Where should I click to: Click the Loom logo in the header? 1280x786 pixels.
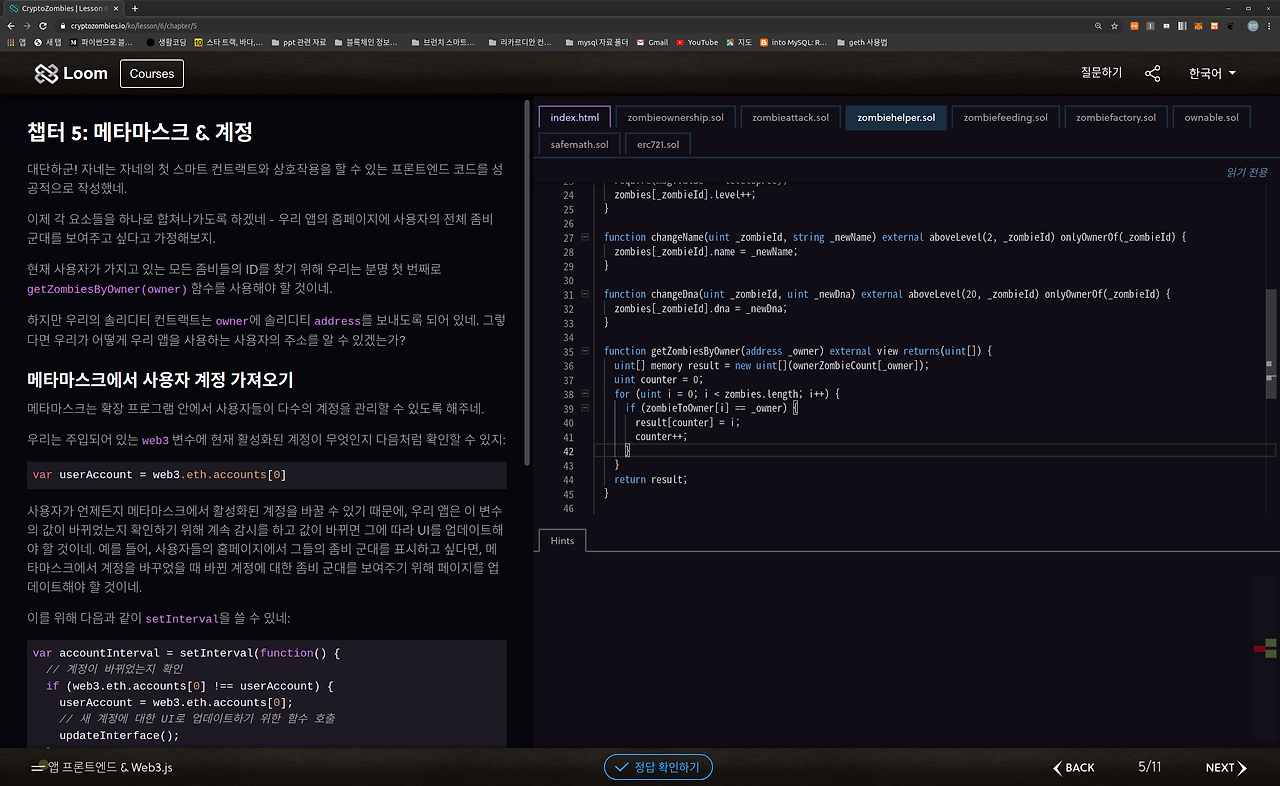(x=71, y=73)
